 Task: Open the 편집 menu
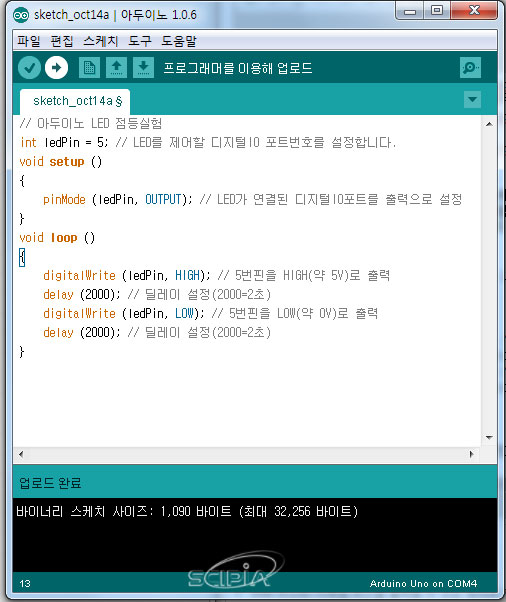62,41
